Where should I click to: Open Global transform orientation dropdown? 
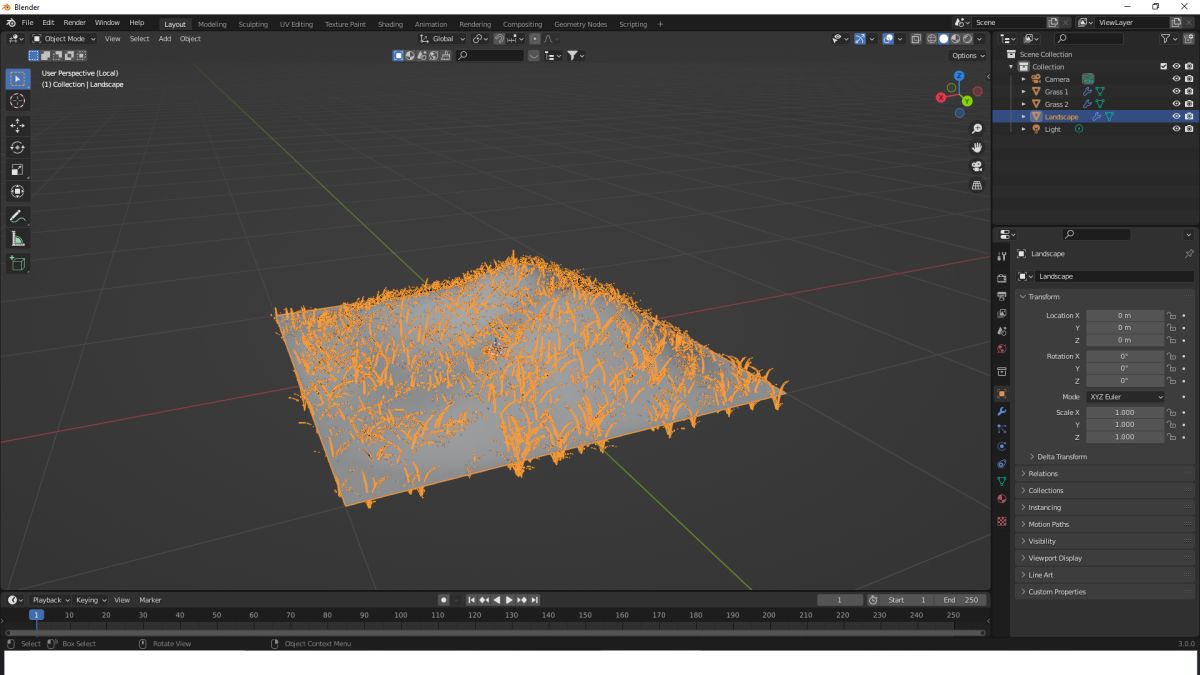(442, 39)
